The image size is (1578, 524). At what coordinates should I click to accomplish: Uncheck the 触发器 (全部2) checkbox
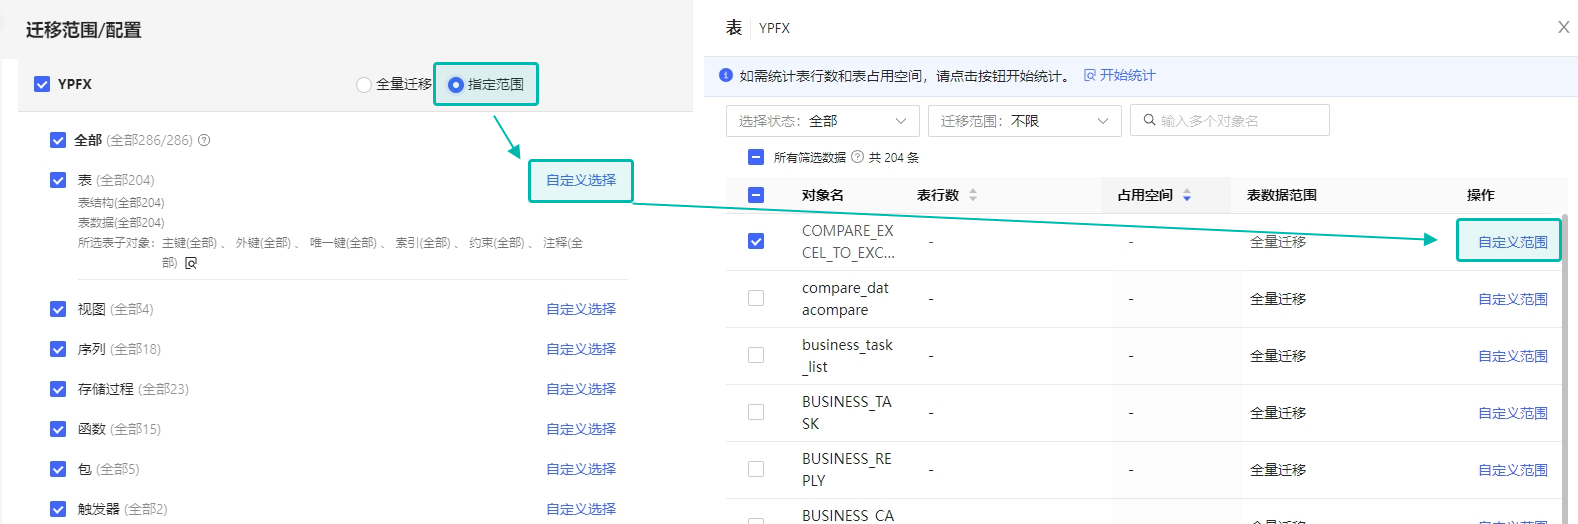point(58,509)
